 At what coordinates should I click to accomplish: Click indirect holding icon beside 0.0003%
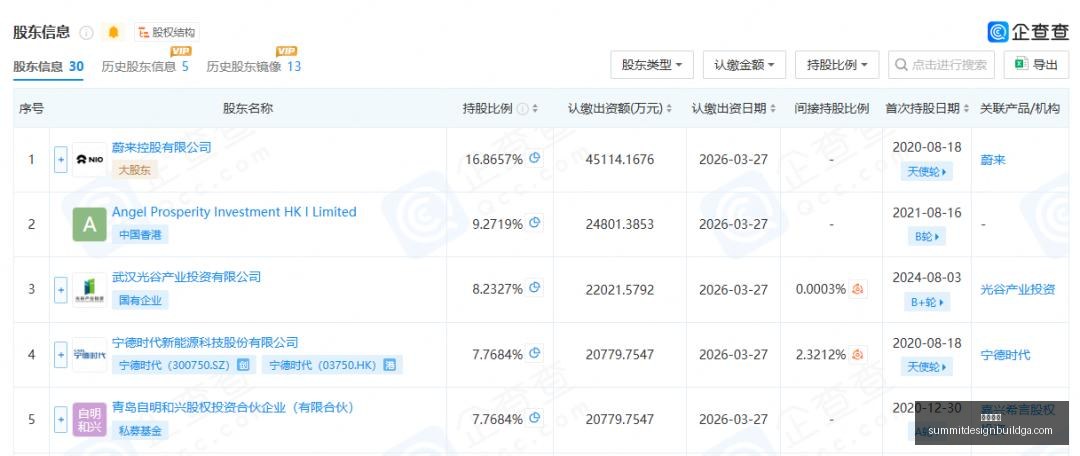point(858,289)
